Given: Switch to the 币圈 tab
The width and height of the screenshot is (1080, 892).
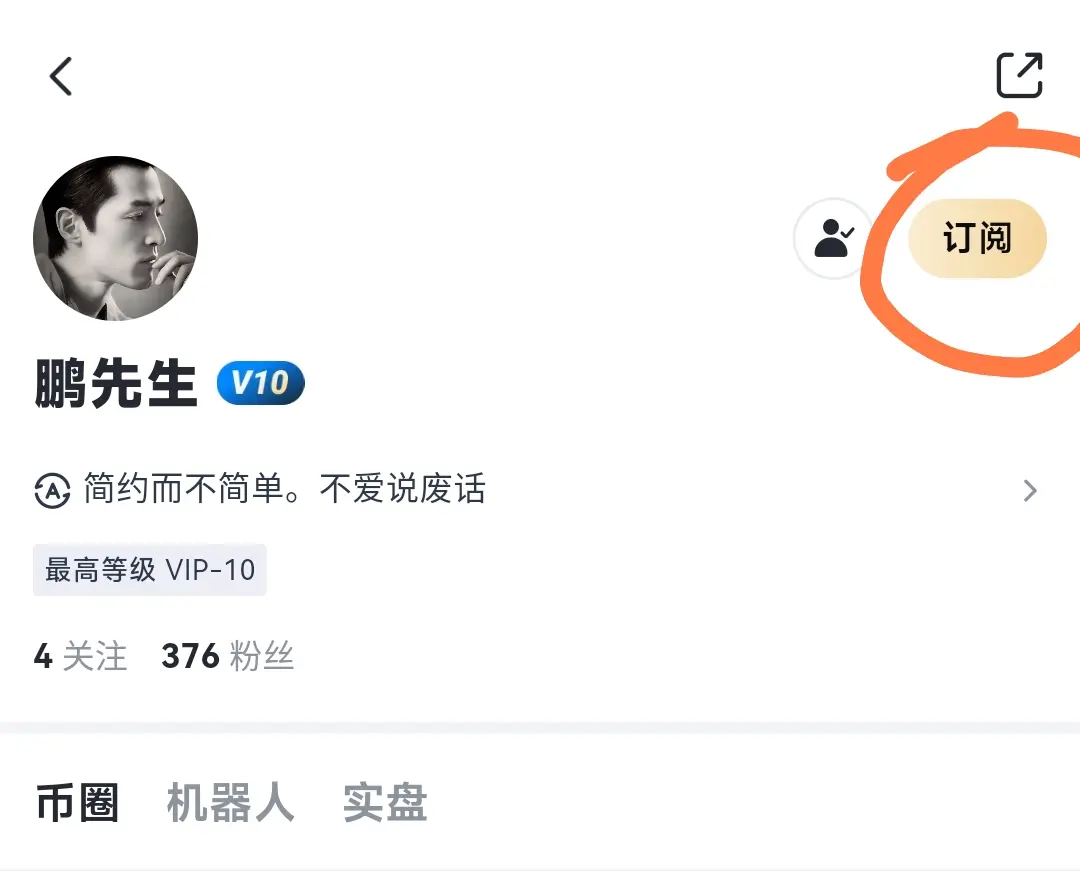Looking at the screenshot, I should [x=77, y=802].
